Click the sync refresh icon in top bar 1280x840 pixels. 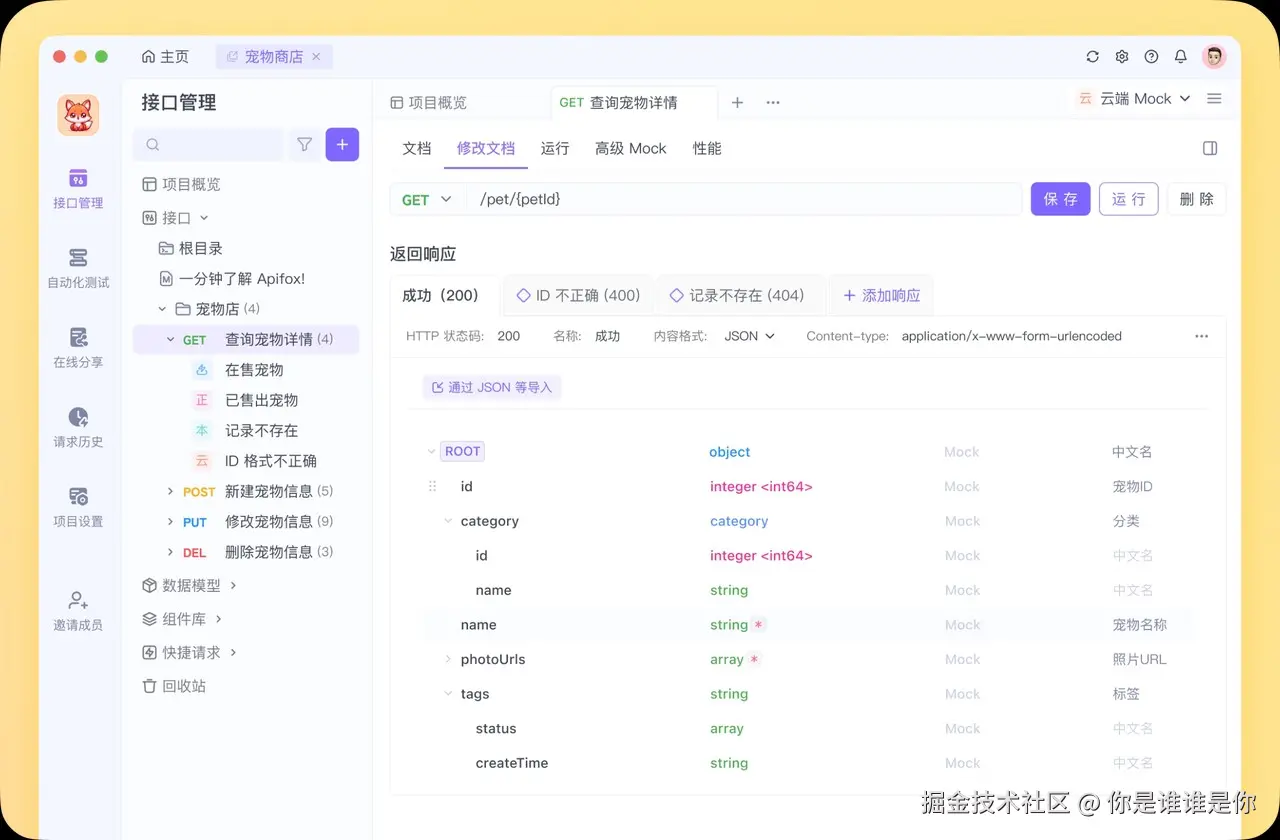pos(1092,56)
